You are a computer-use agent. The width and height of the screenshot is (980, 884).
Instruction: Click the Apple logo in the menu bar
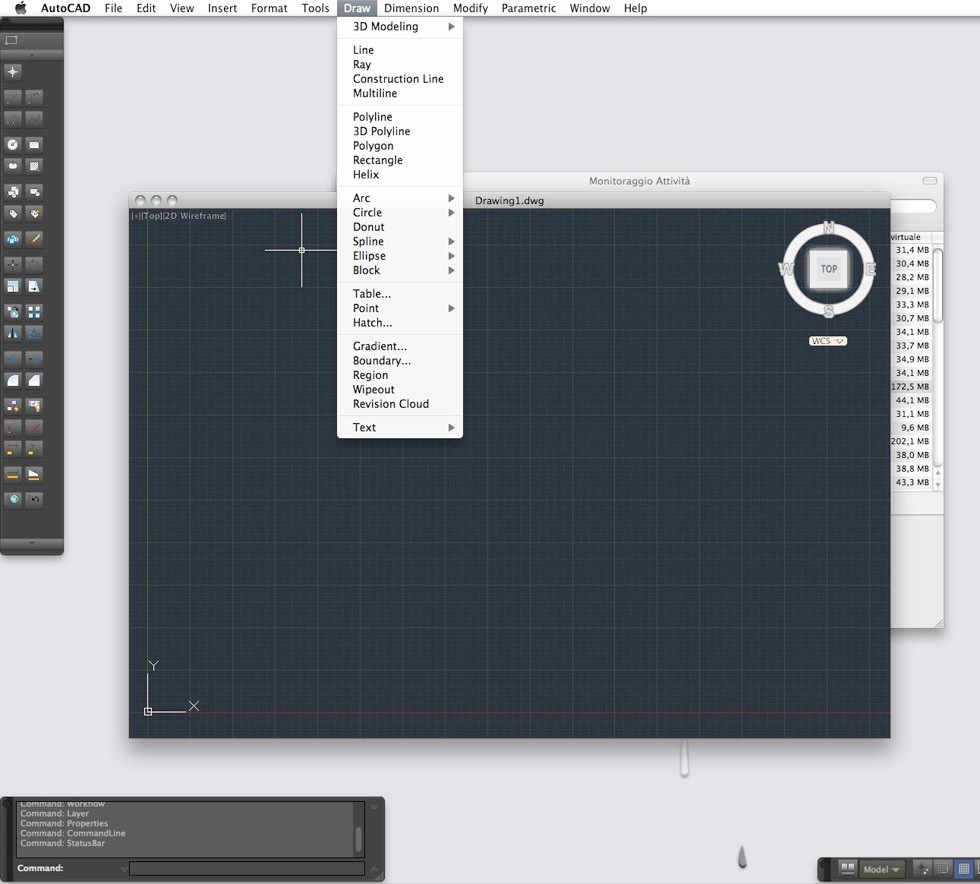[x=20, y=8]
